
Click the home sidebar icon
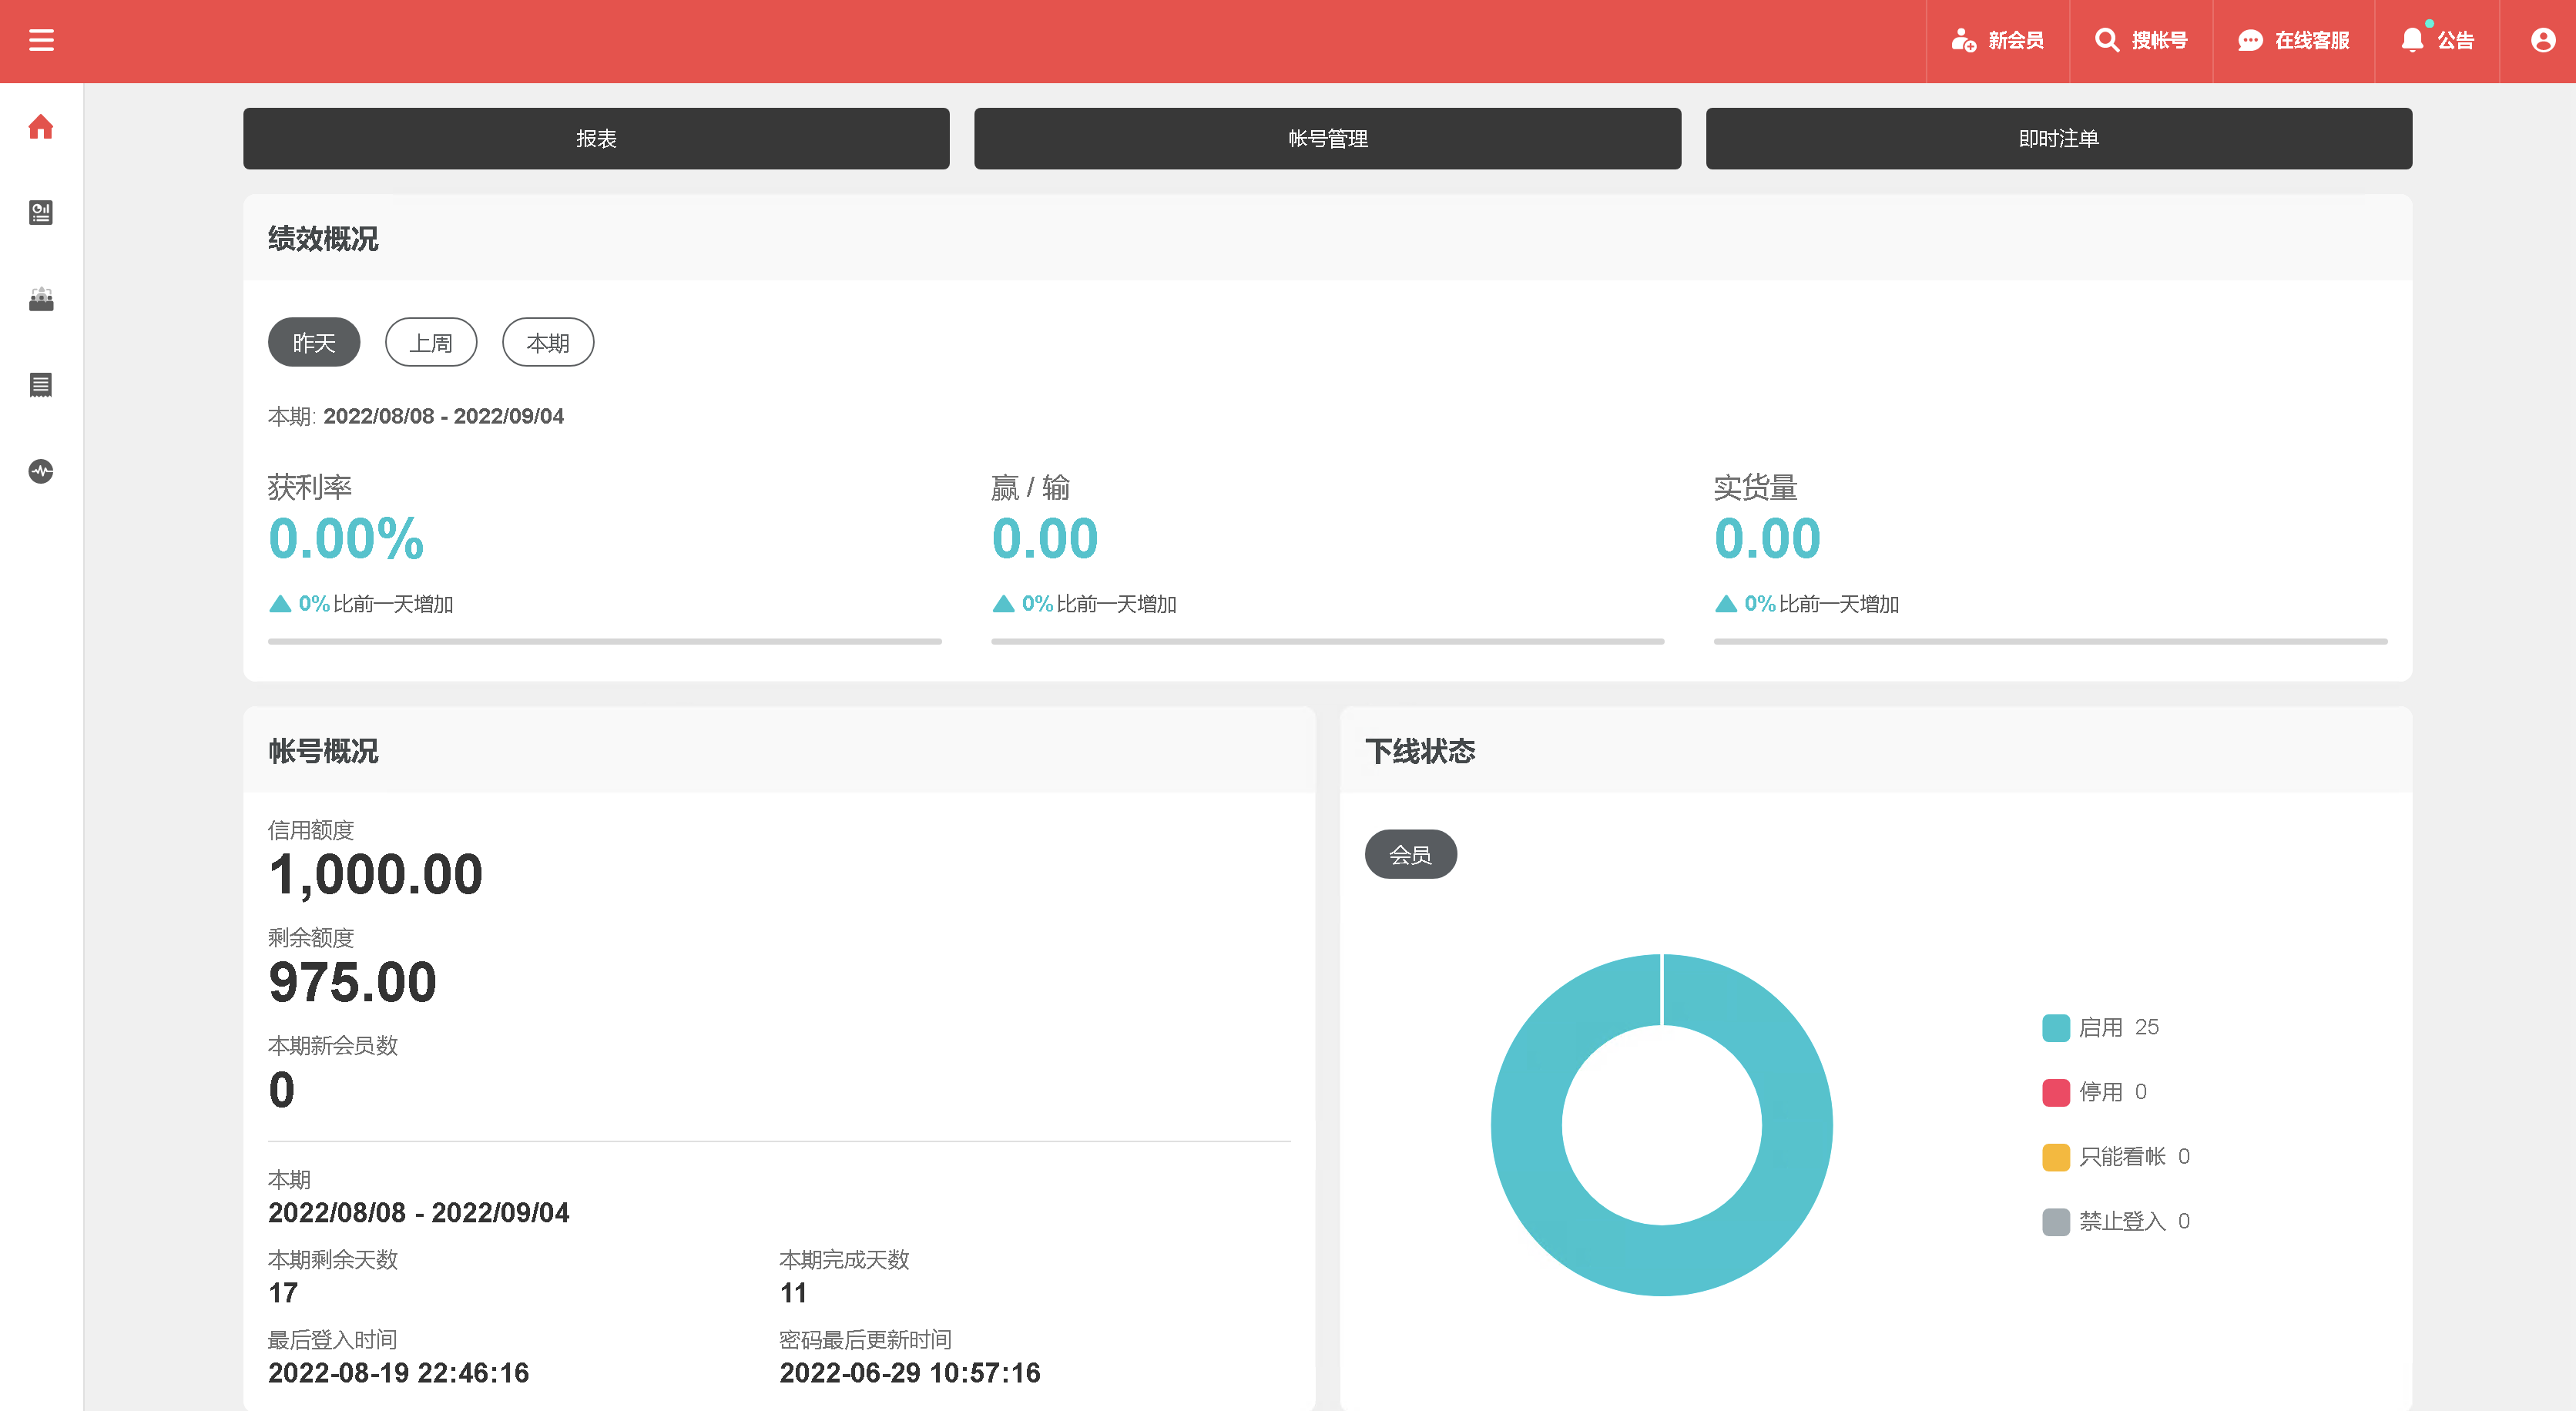(x=41, y=127)
